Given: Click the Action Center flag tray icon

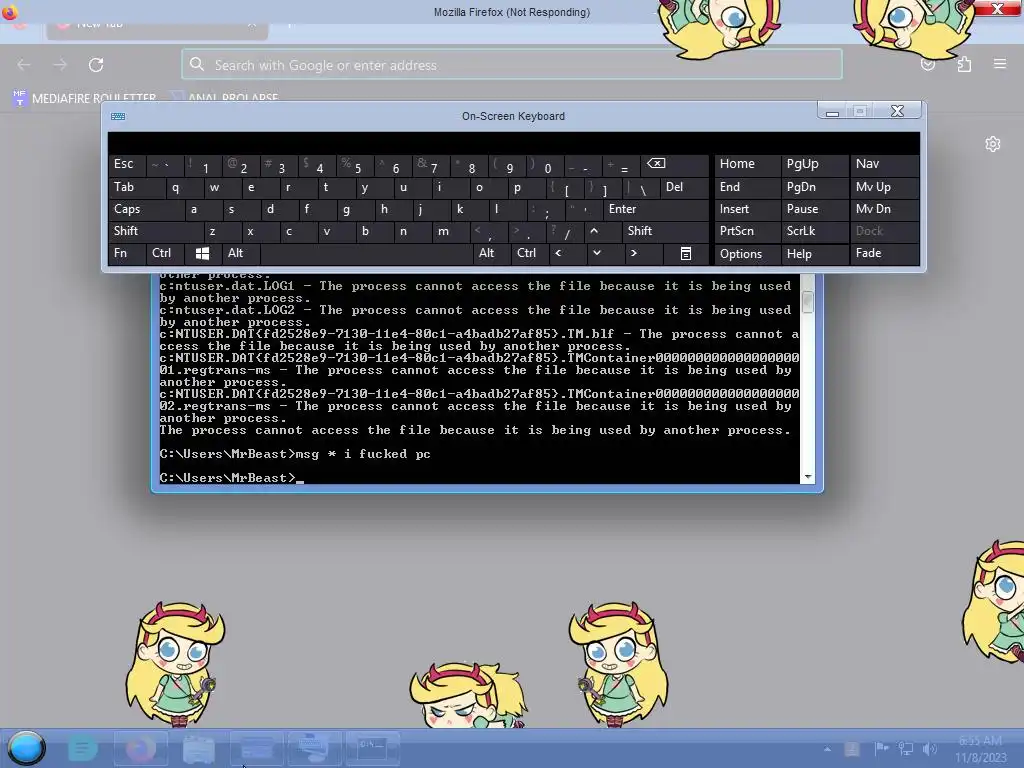Looking at the screenshot, I should 881,748.
